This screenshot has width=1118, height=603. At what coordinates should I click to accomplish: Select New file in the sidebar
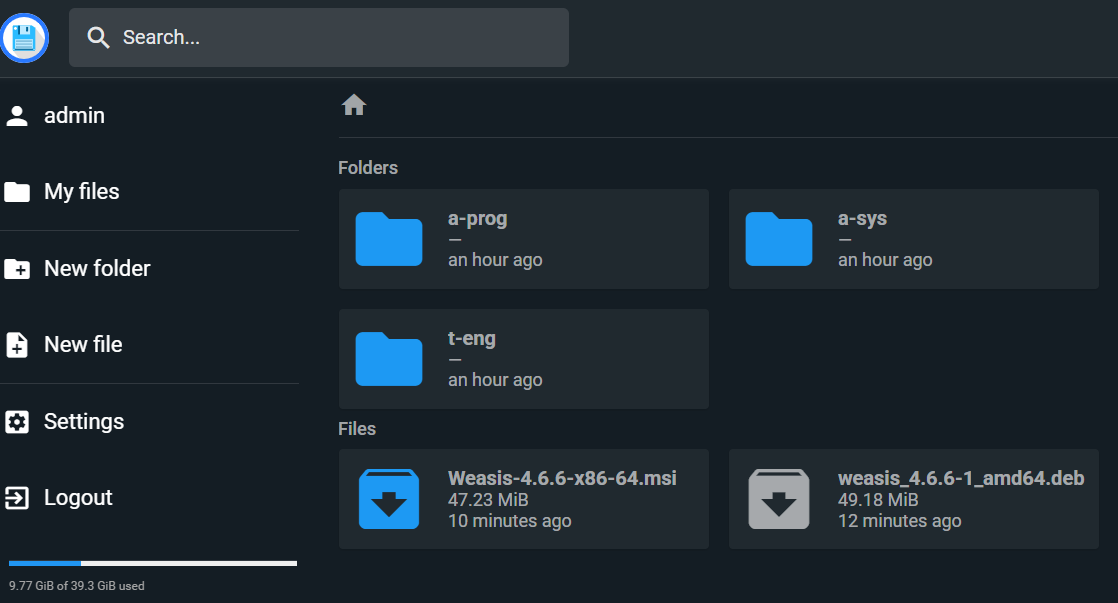[x=83, y=345]
